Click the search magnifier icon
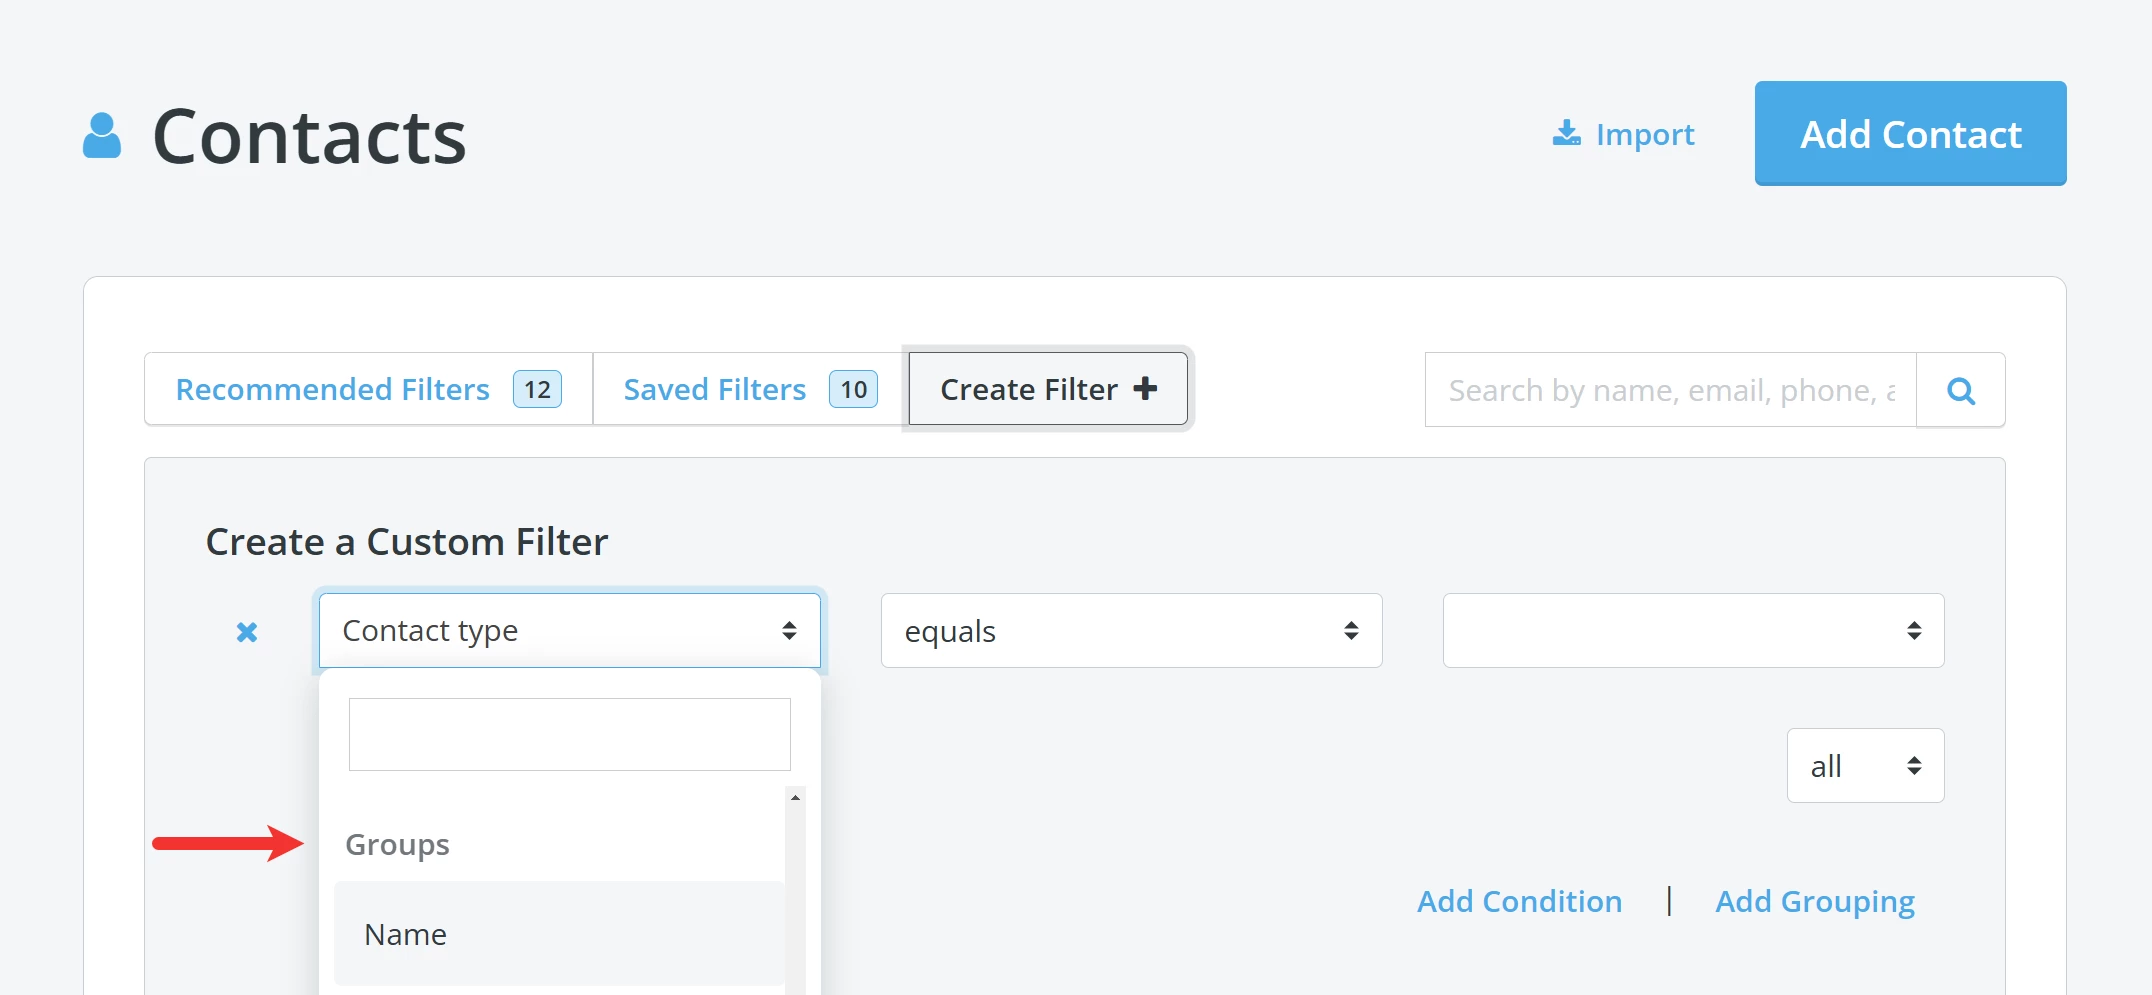 [x=1960, y=390]
